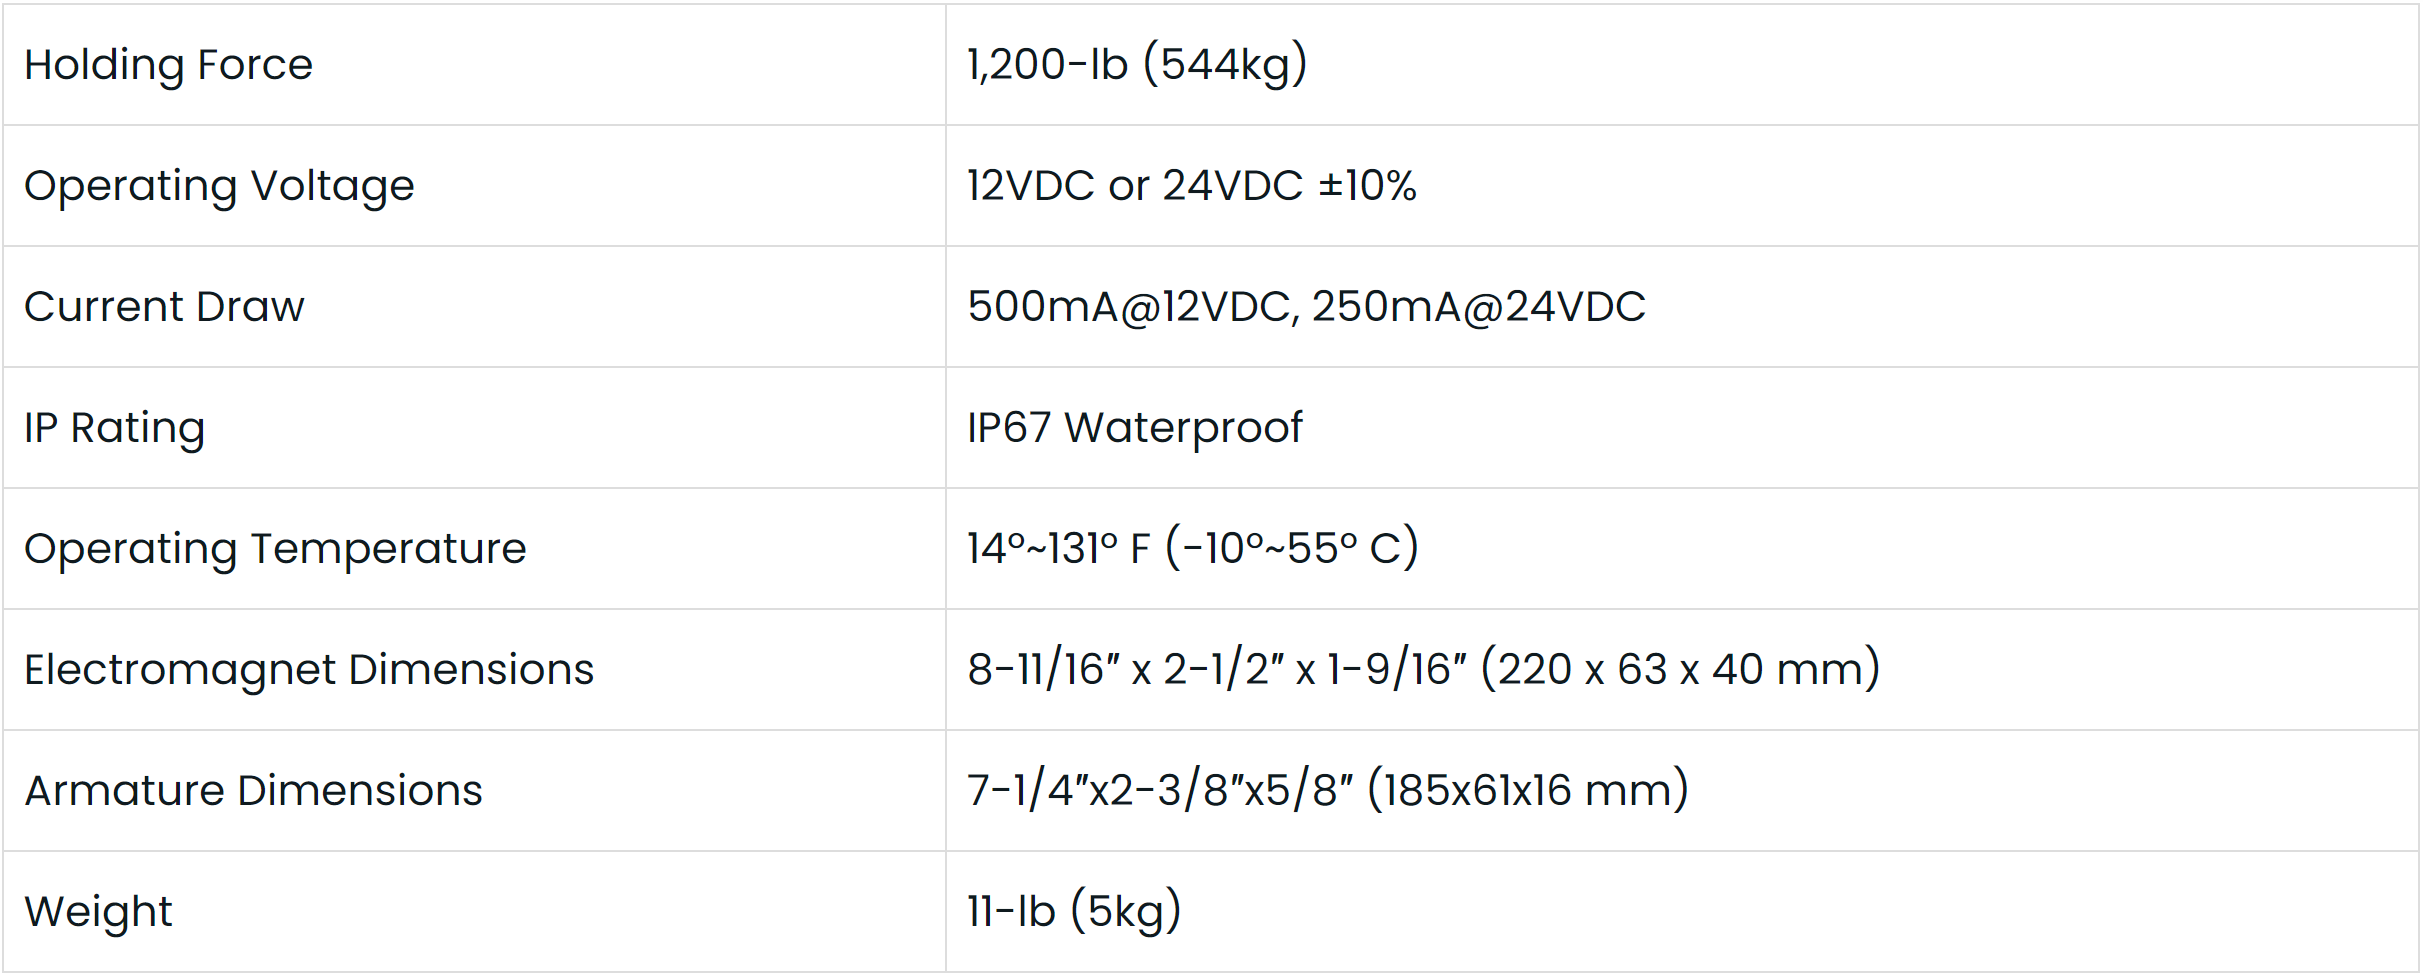This screenshot has width=2423, height=976.
Task: Select the IP67 Waterproof value
Action: click(1134, 428)
